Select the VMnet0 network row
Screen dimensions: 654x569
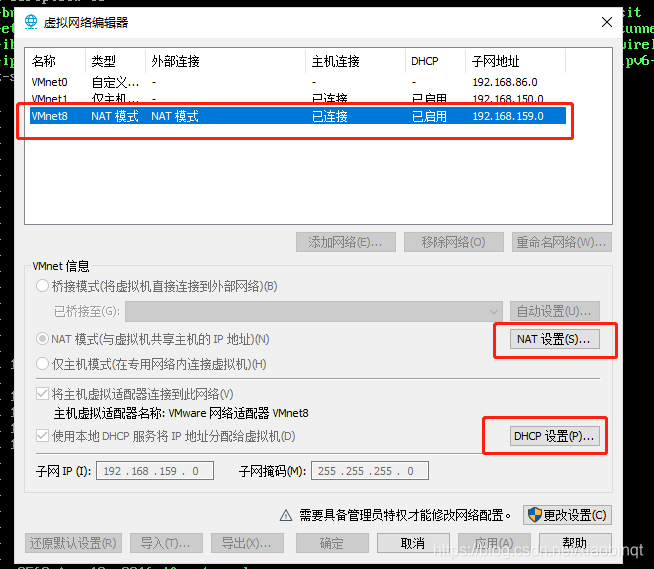pyautogui.click(x=298, y=82)
